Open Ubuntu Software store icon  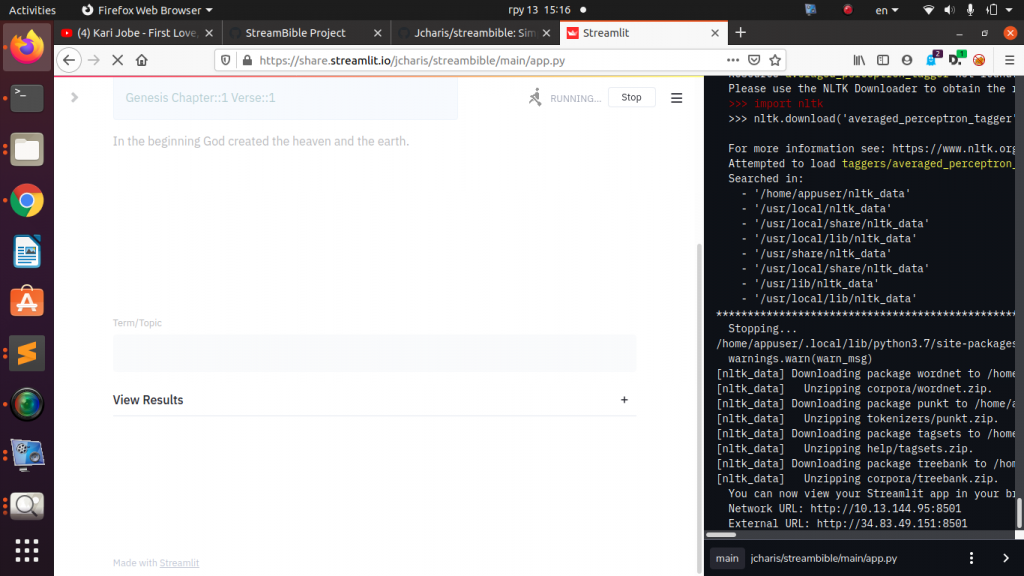pos(27,302)
